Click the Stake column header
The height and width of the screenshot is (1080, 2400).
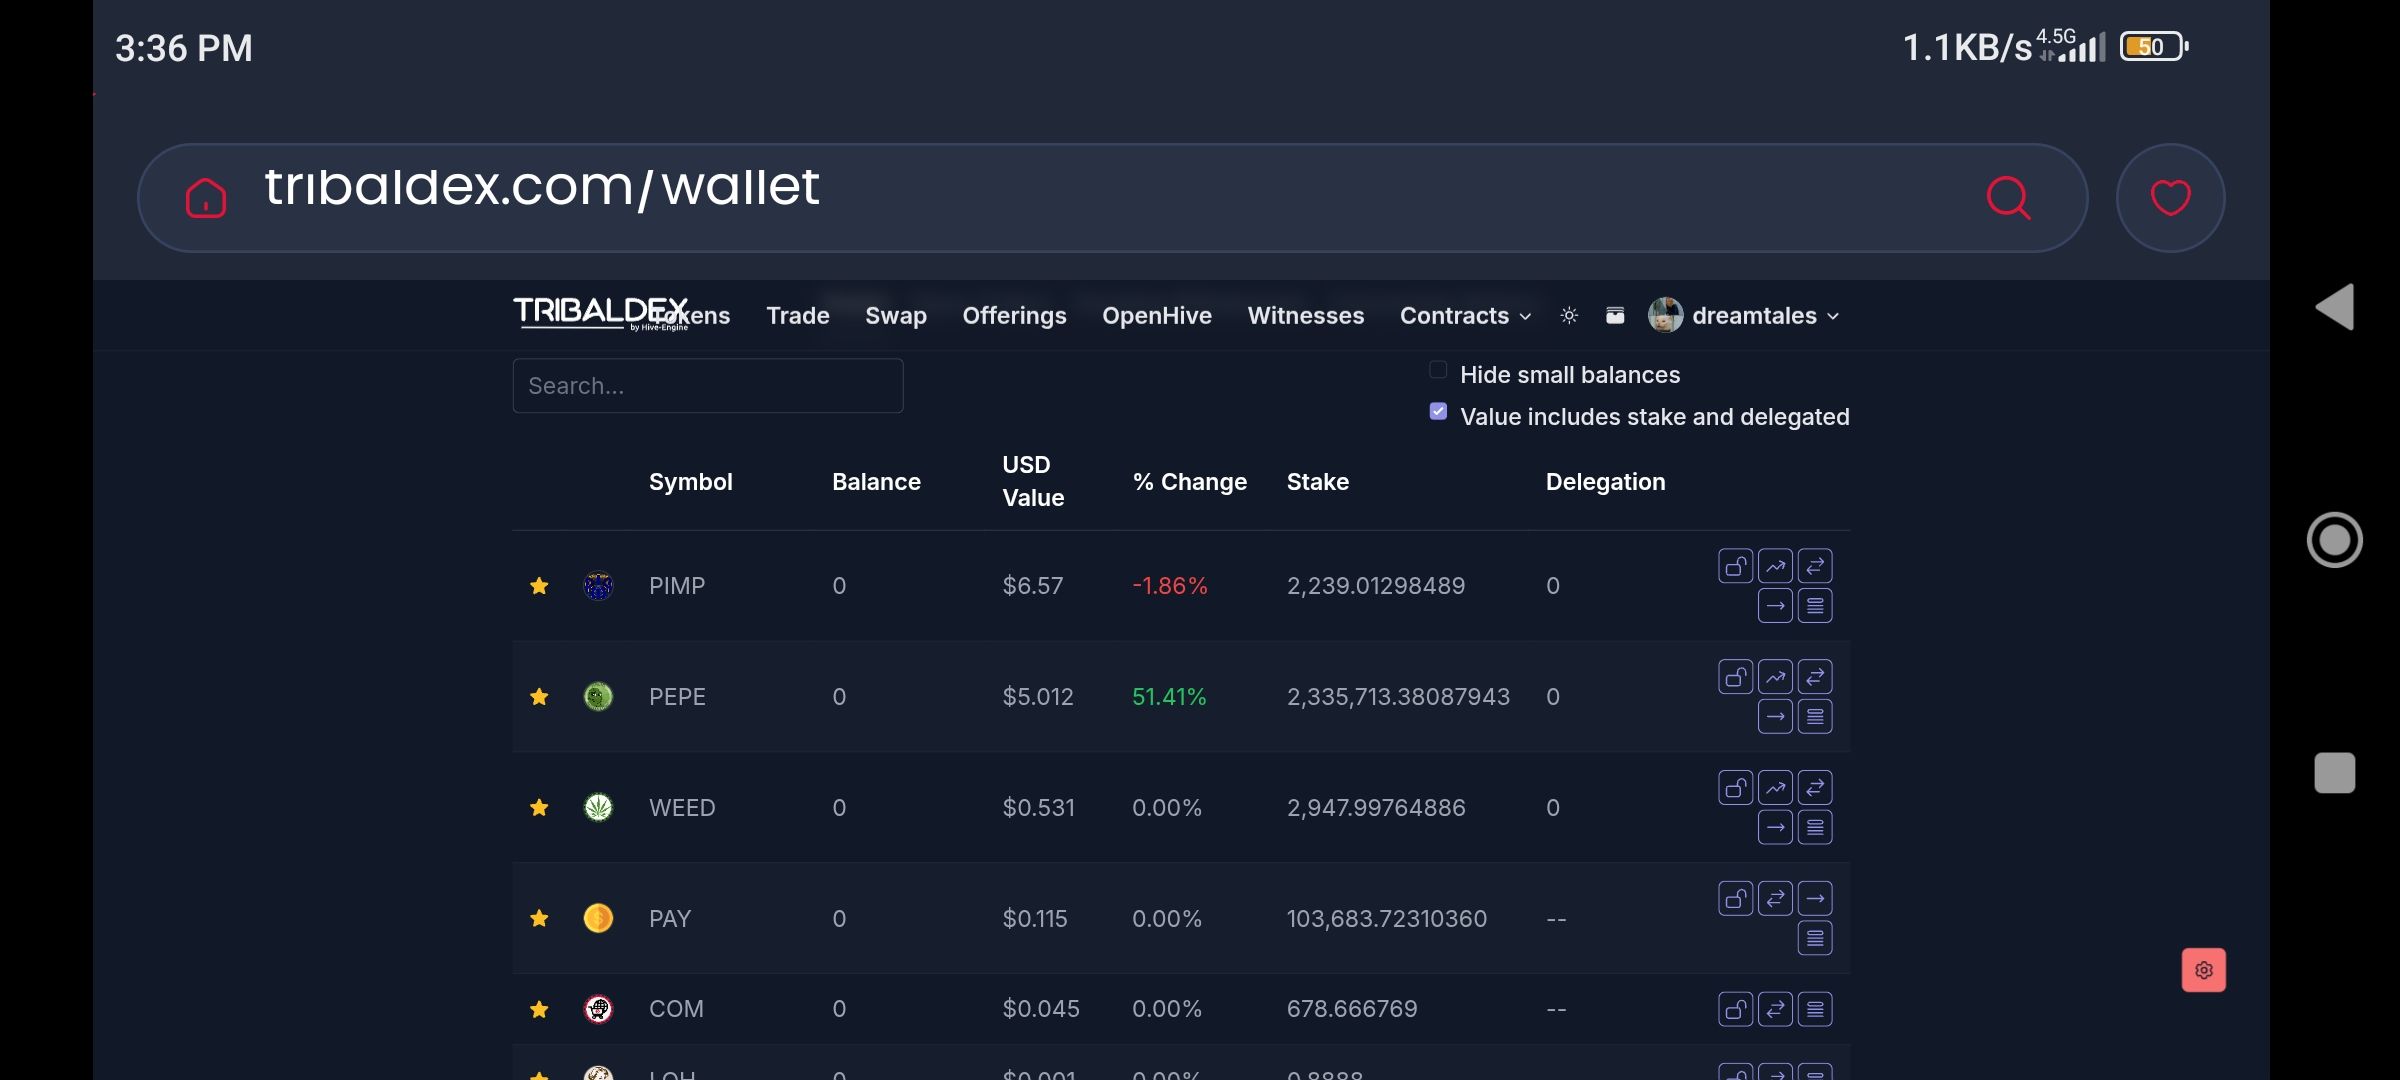coord(1318,482)
